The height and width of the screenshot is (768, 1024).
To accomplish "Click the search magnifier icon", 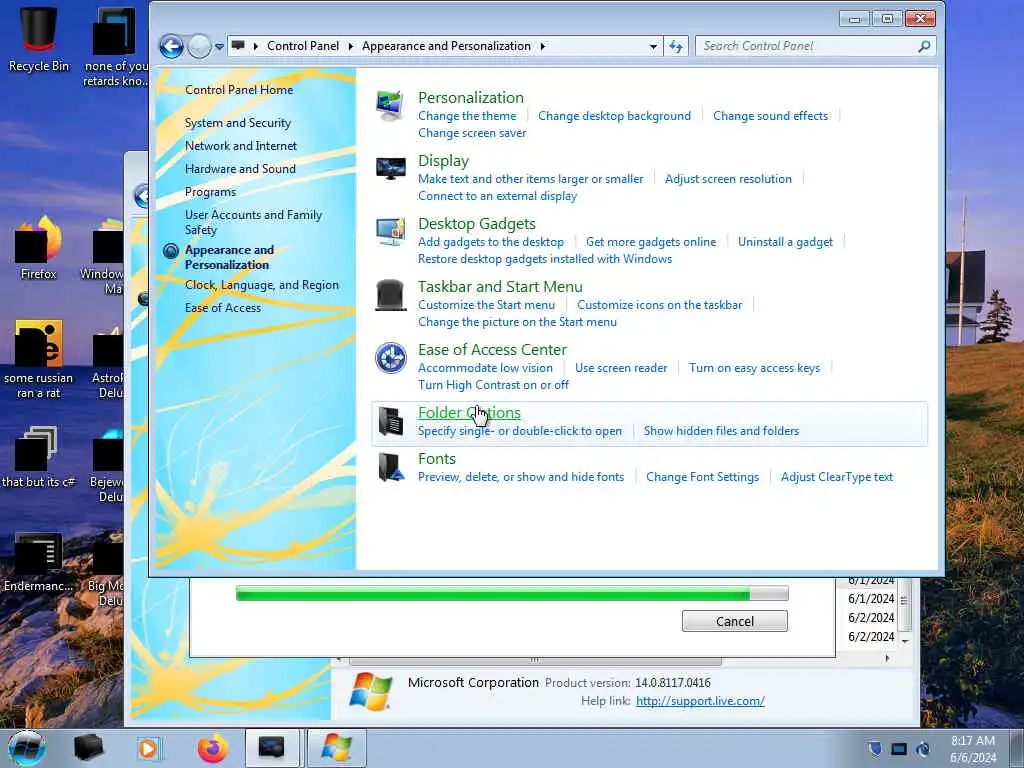I will pos(924,46).
